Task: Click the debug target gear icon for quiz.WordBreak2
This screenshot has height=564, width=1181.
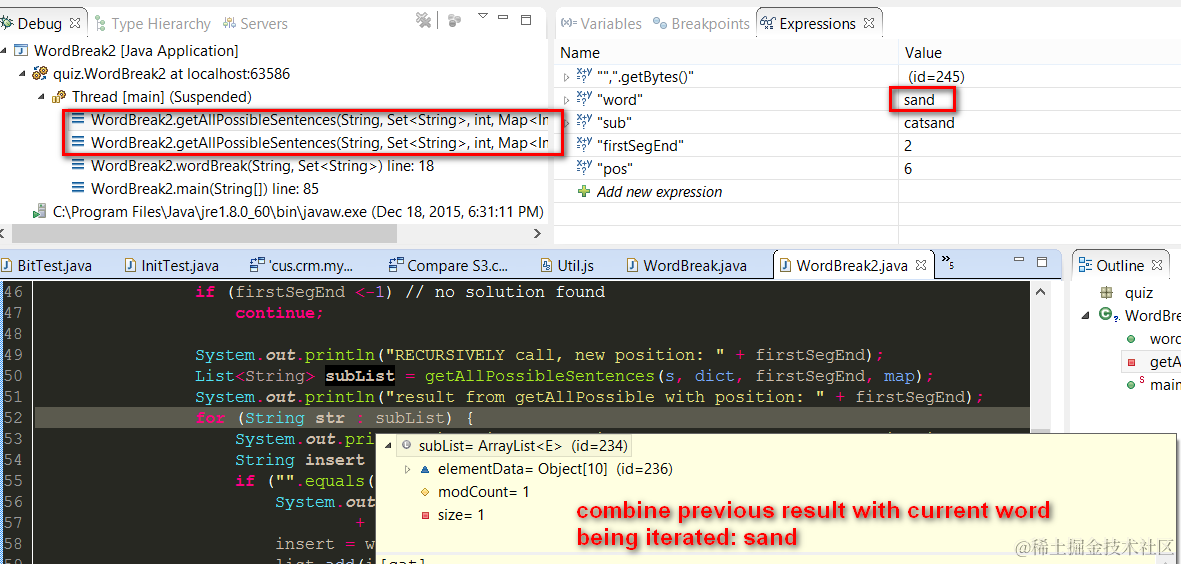Action: [40, 74]
